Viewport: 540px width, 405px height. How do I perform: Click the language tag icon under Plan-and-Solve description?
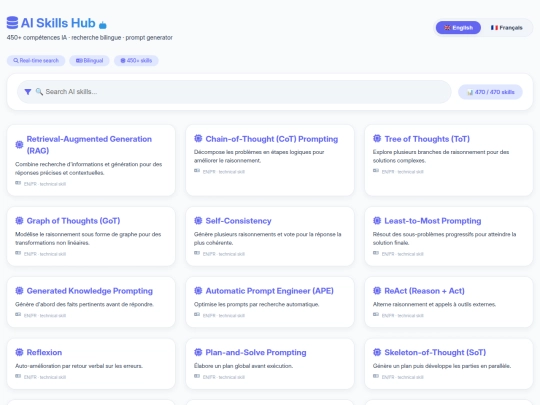pyautogui.click(x=197, y=376)
